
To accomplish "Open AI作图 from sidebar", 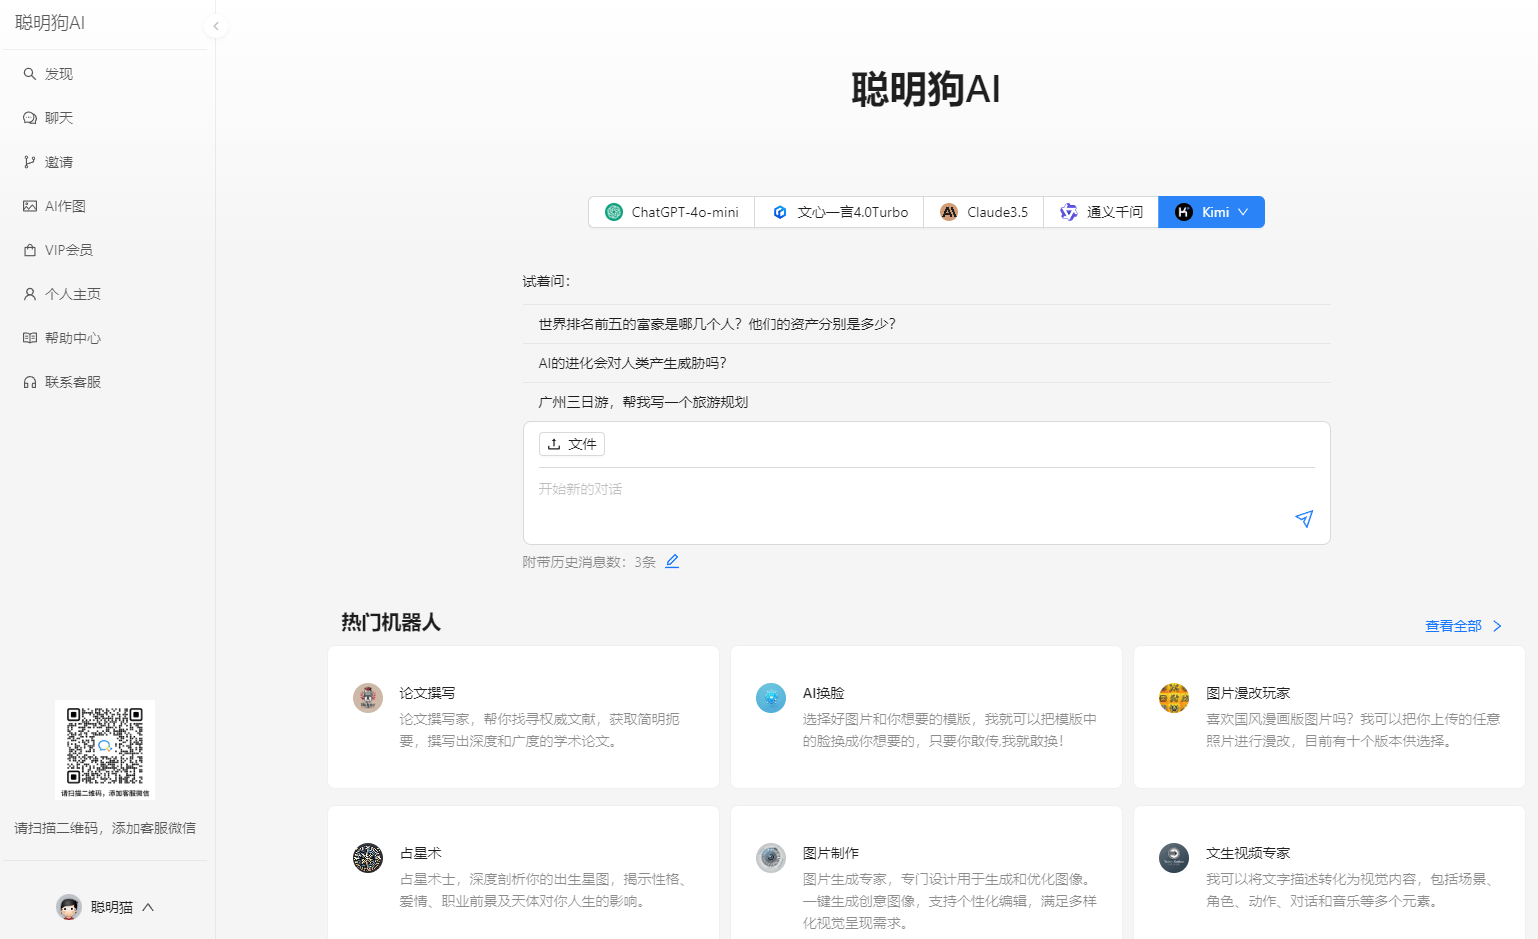I will pyautogui.click(x=64, y=206).
